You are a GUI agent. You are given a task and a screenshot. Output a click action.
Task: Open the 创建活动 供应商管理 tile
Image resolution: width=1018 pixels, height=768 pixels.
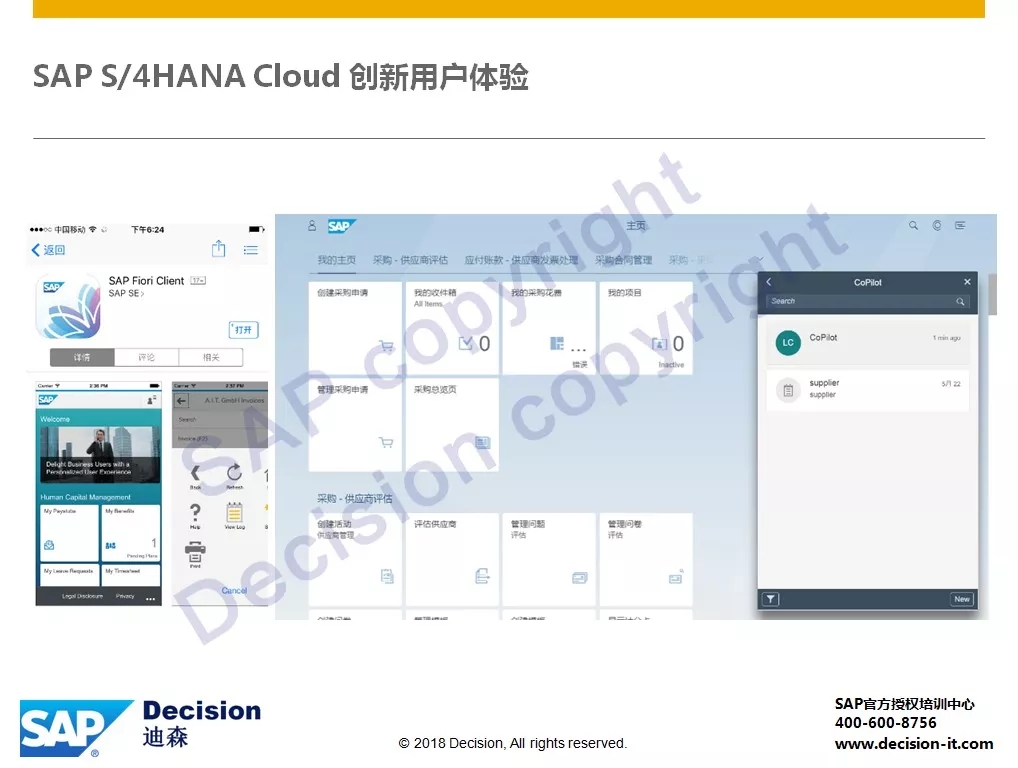pos(355,560)
